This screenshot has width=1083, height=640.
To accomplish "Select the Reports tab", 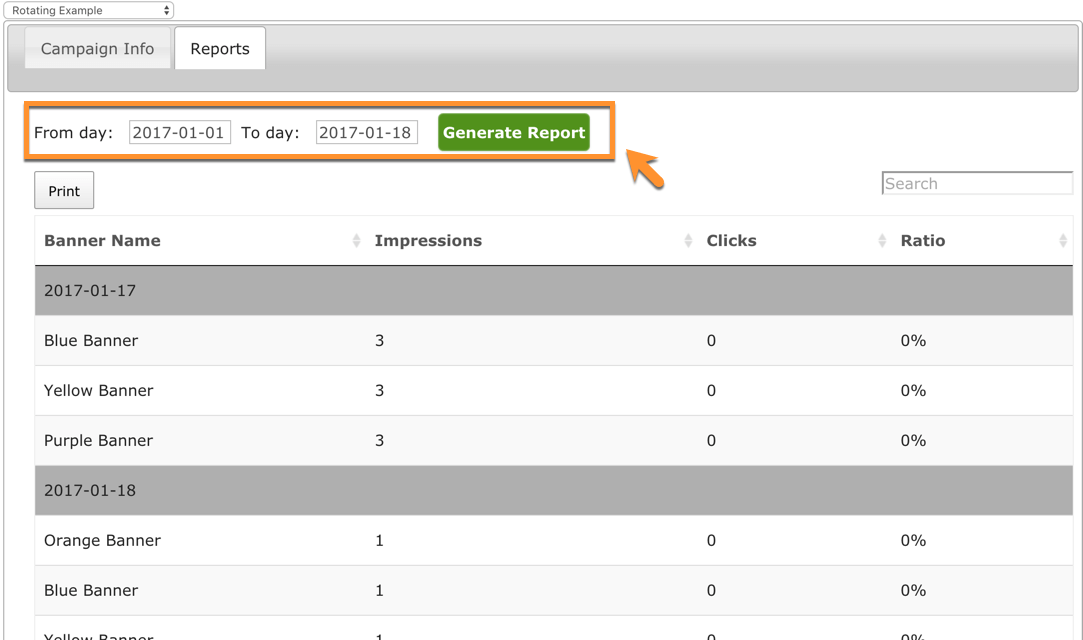I will 220,49.
